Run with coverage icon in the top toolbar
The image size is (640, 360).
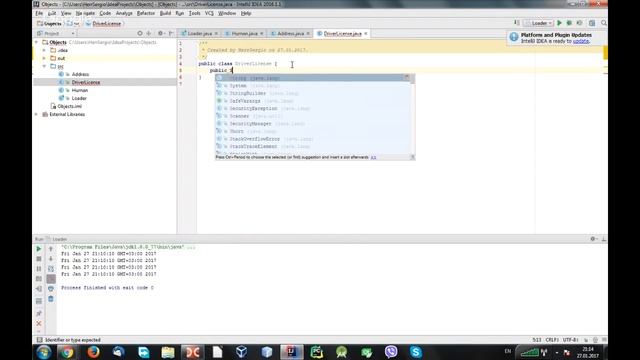coord(579,23)
